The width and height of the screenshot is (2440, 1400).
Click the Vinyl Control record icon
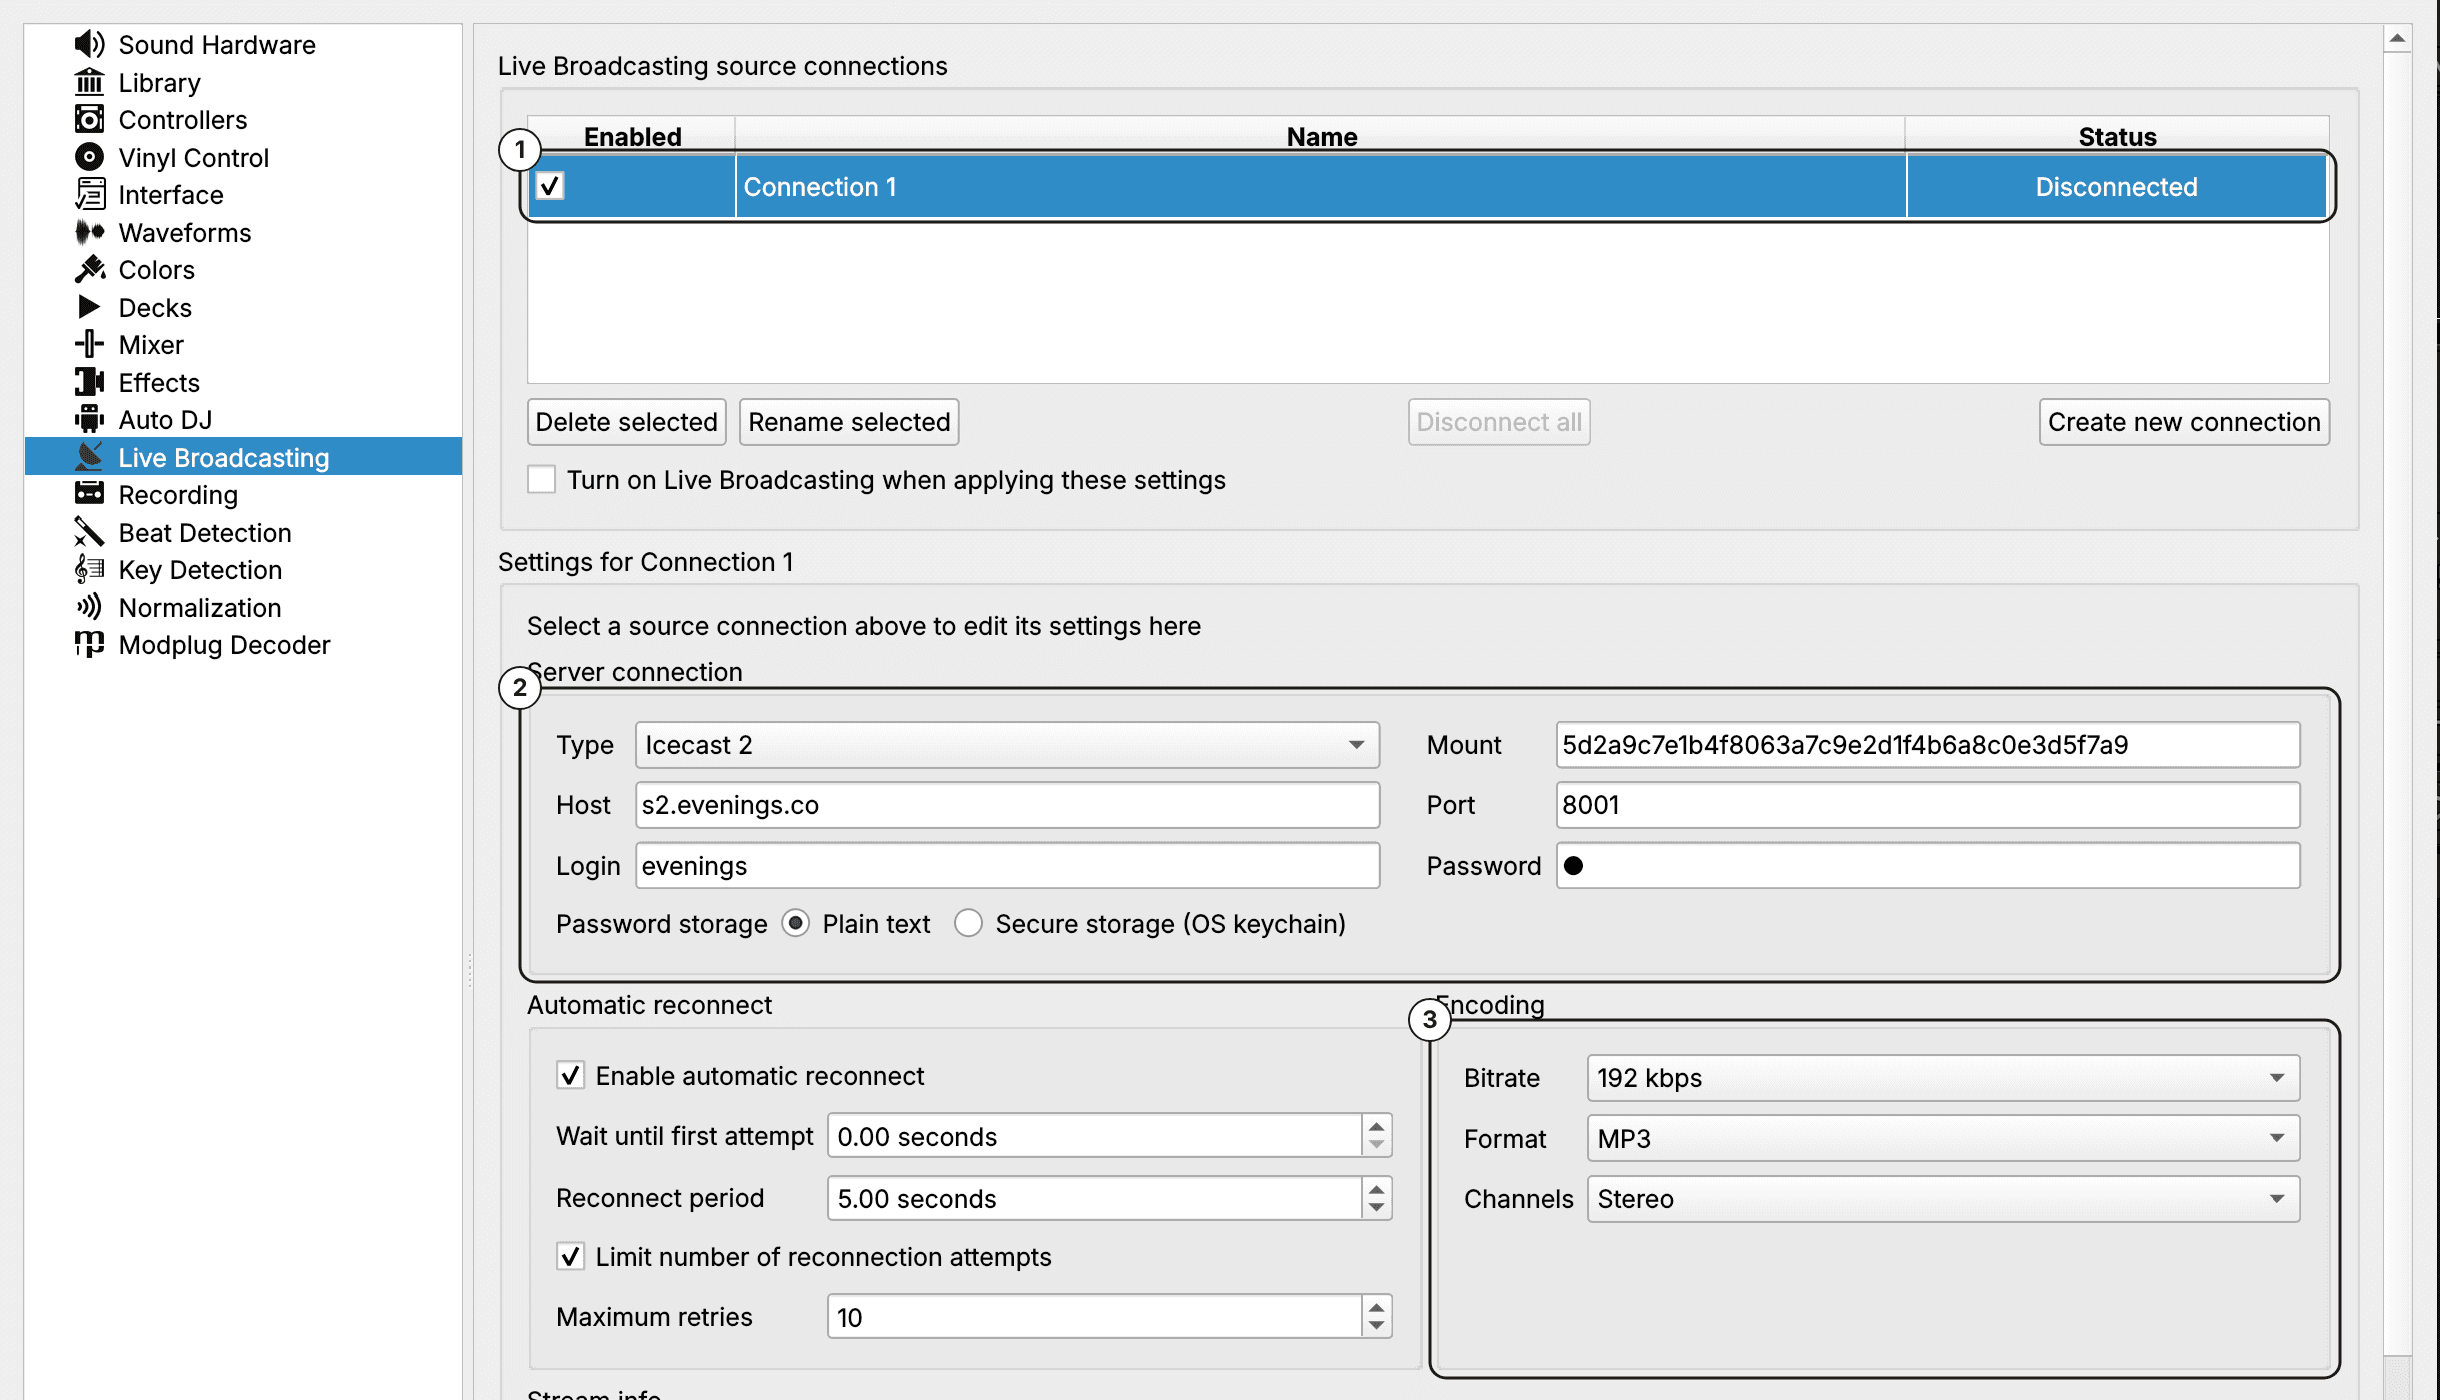(89, 157)
